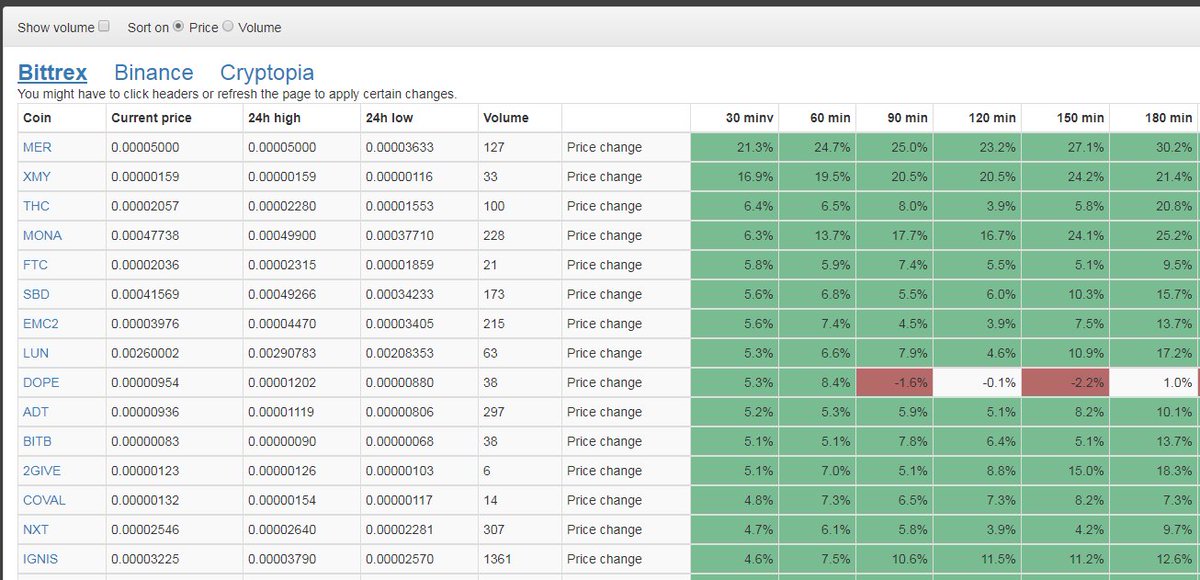Open the LUN coin link
The image size is (1200, 580).
tap(35, 353)
